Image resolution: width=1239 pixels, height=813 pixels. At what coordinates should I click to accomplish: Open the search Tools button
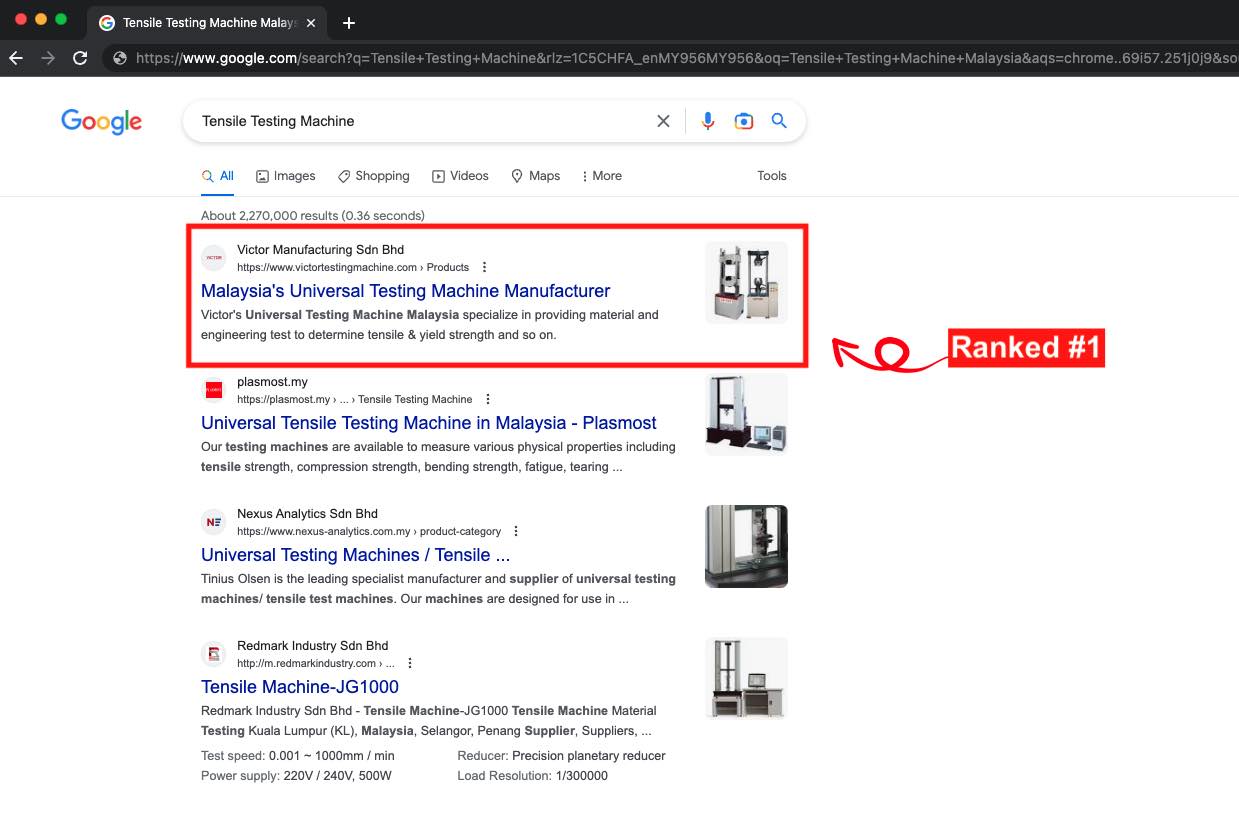tap(771, 176)
